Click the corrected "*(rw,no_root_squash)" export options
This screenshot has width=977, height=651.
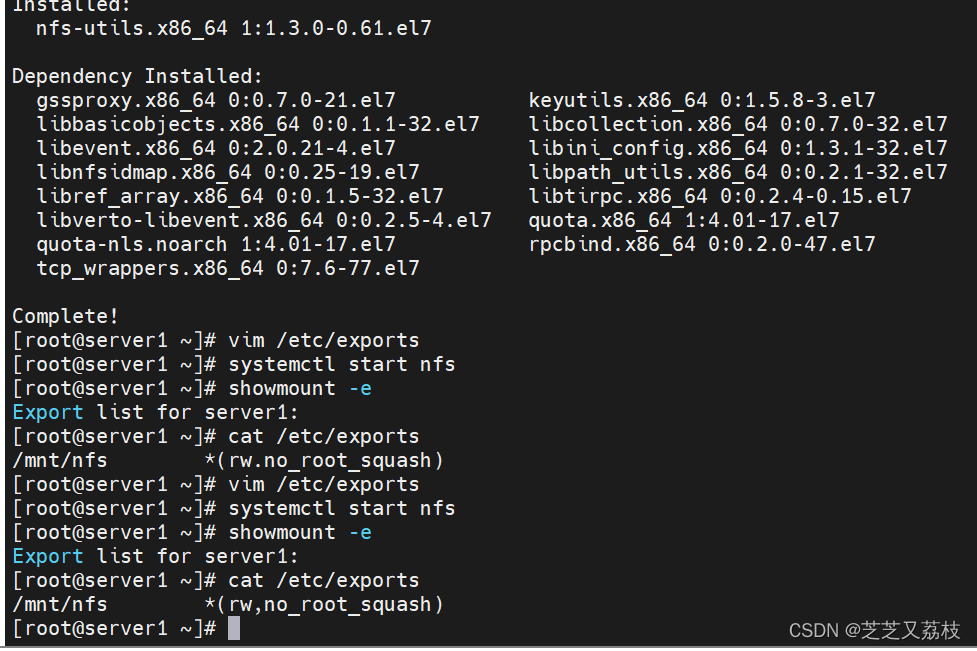click(324, 604)
